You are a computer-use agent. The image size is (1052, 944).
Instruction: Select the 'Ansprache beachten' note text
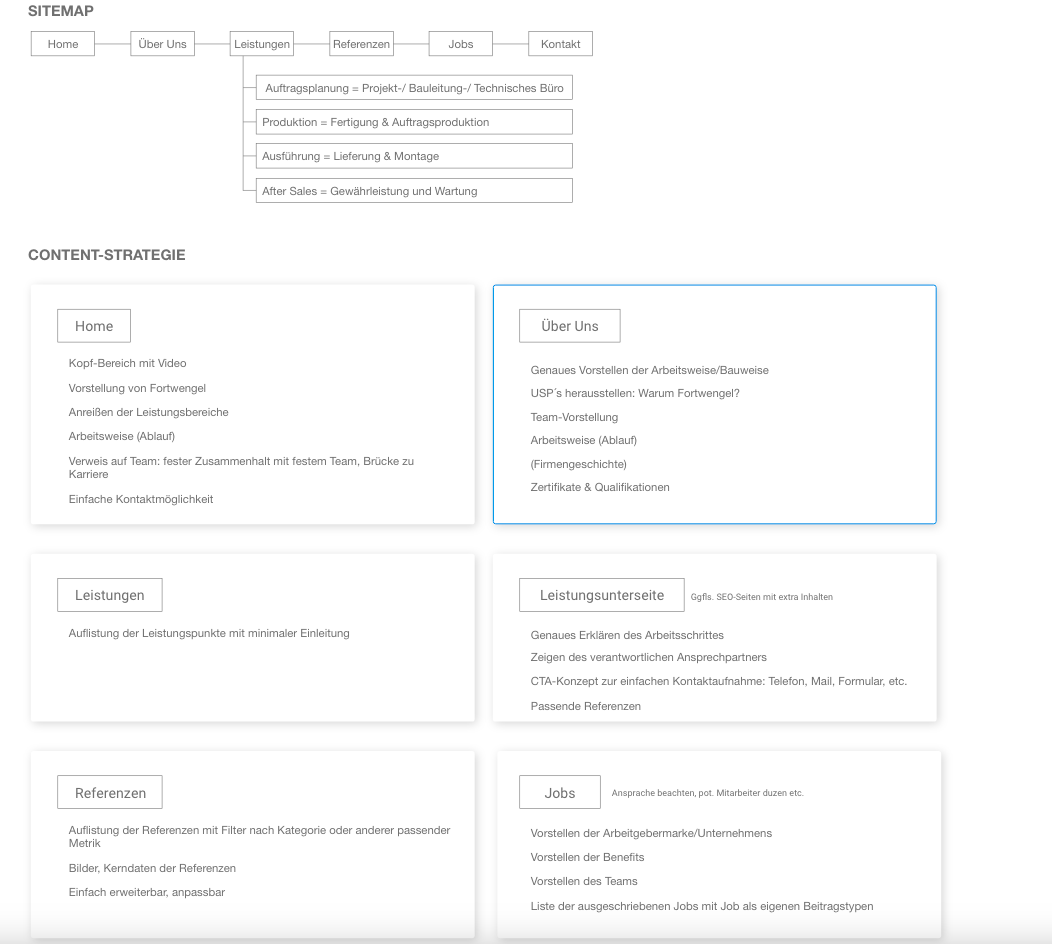[707, 793]
